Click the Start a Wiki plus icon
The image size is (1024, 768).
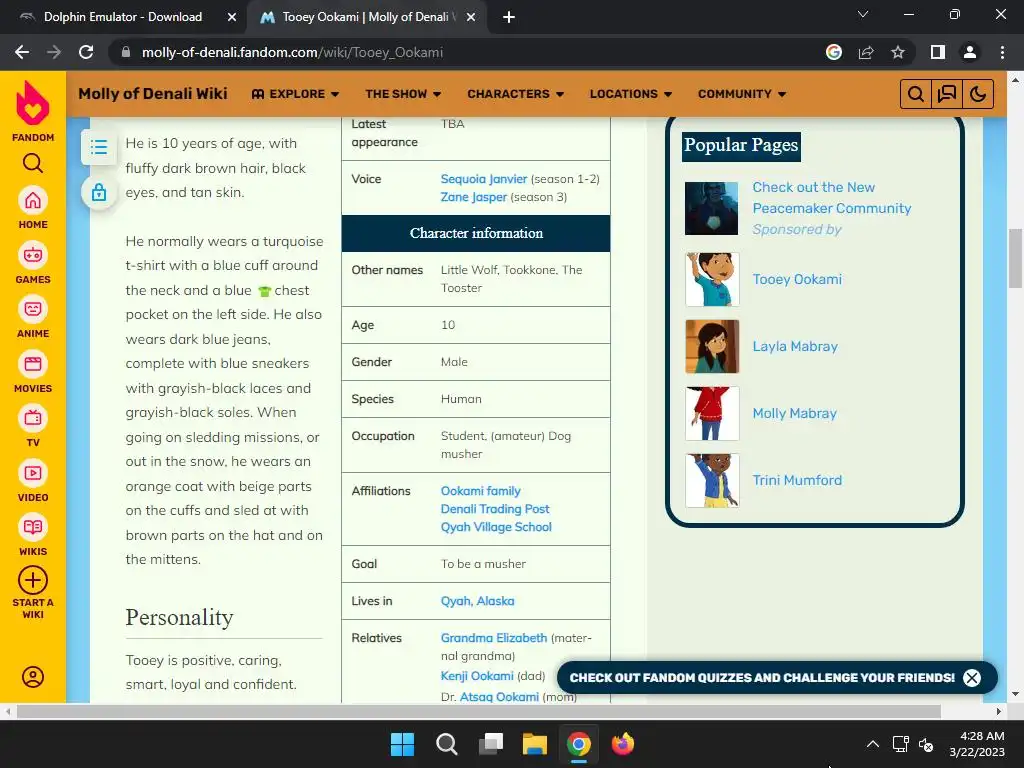coord(33,580)
